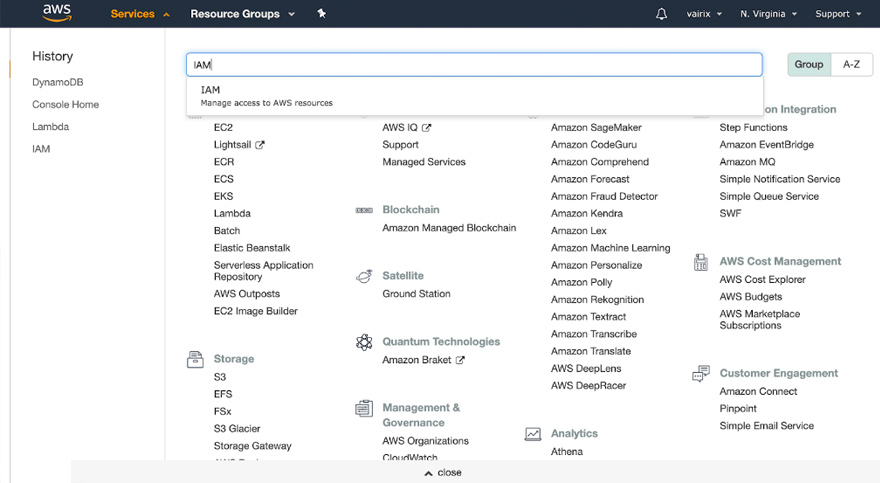Image resolution: width=880 pixels, height=483 pixels.
Task: Open Lambda from History
Action: (51, 127)
